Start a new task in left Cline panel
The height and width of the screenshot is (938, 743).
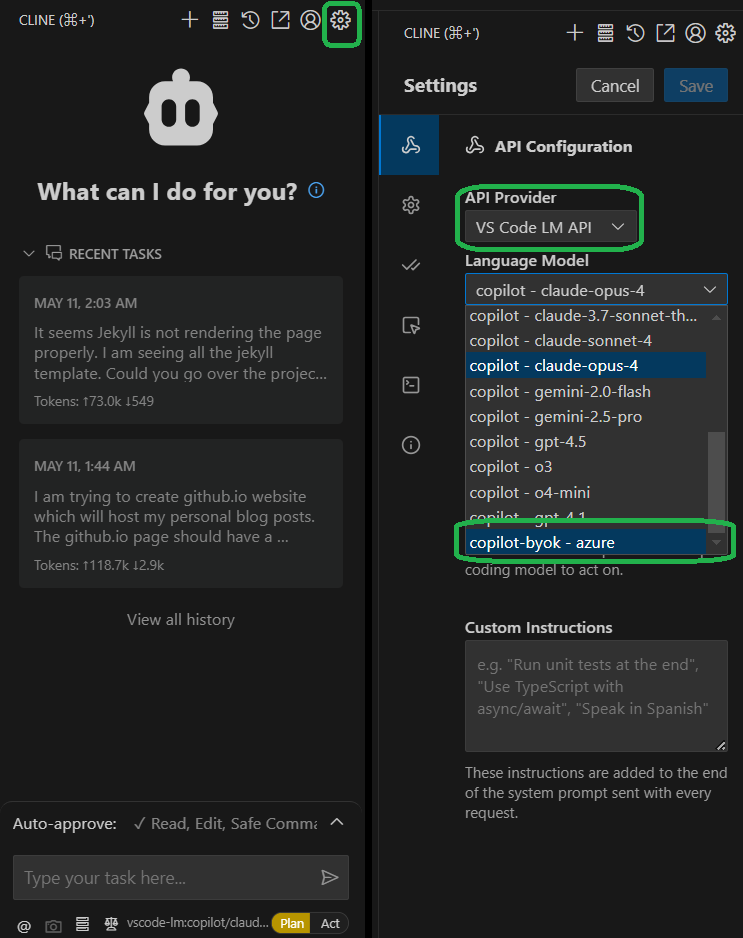click(190, 20)
